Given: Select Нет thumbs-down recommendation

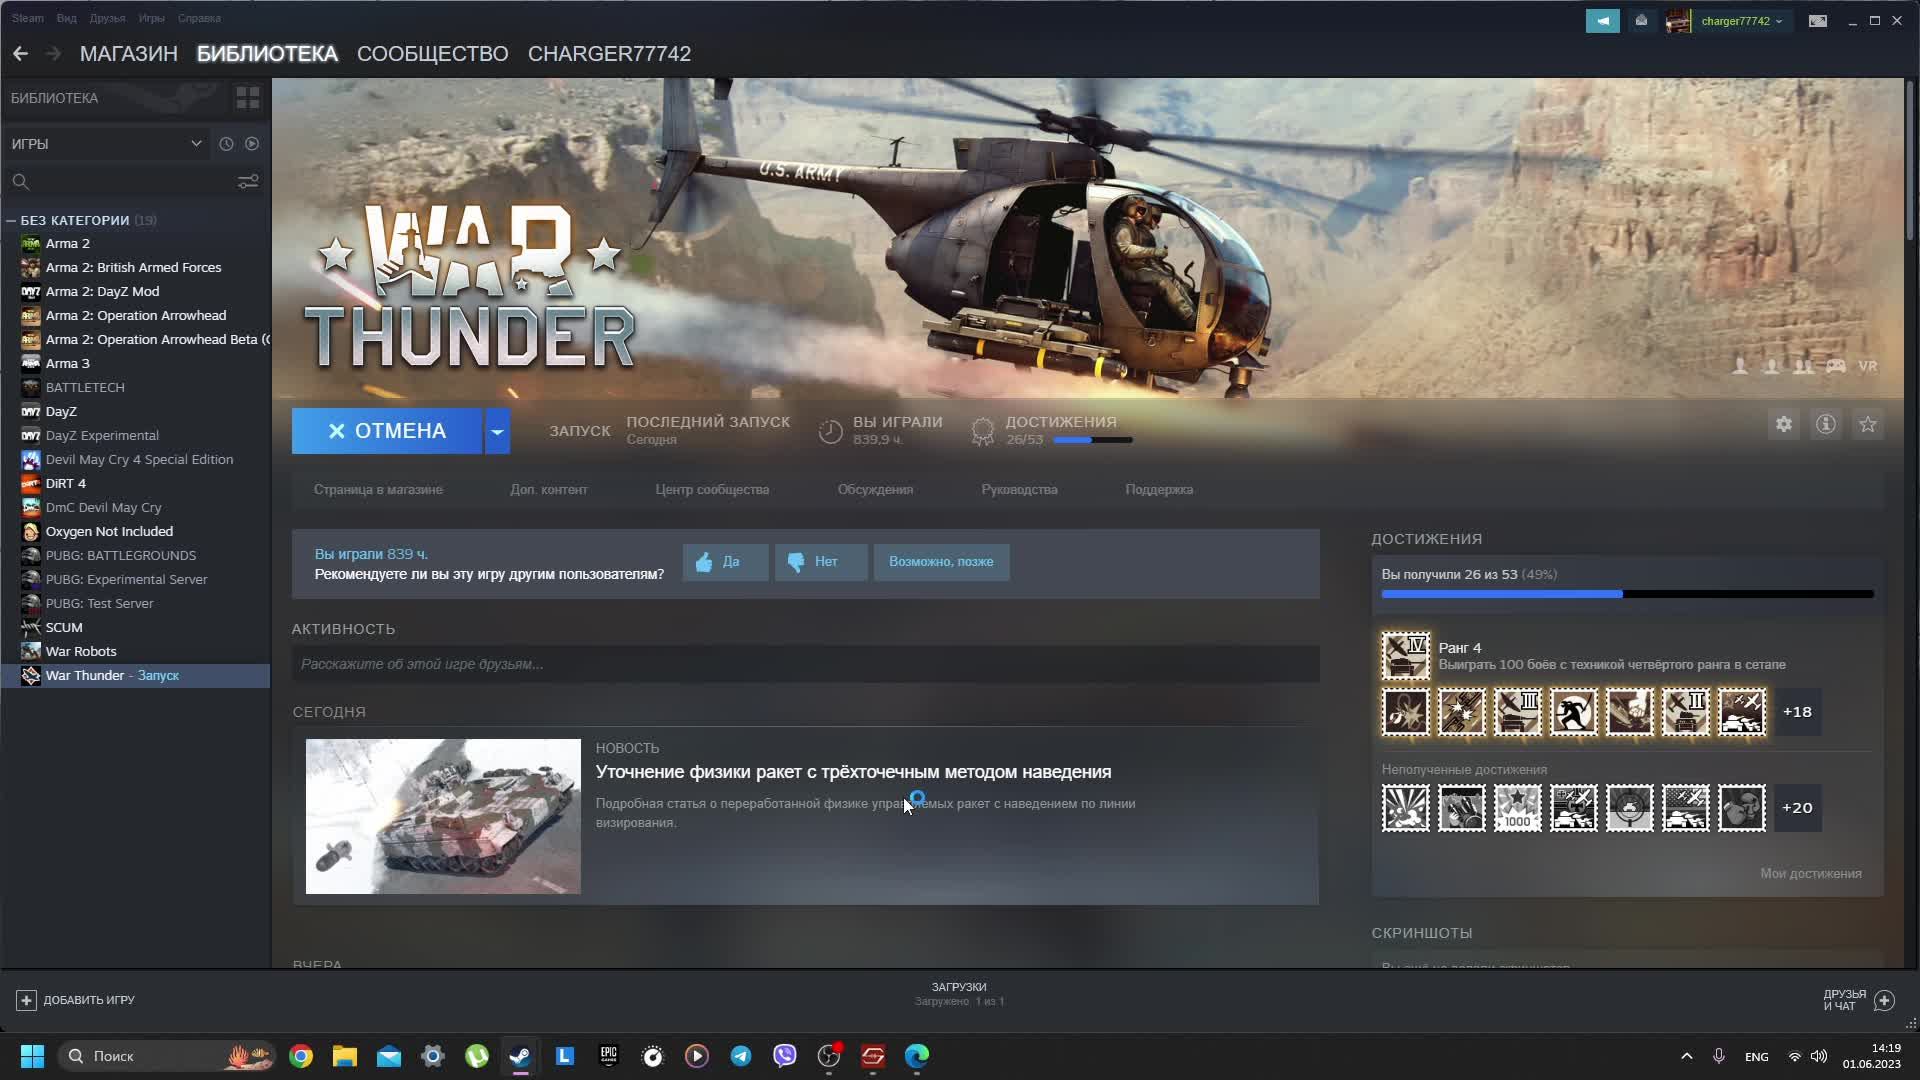Looking at the screenshot, I should pyautogui.click(x=820, y=562).
